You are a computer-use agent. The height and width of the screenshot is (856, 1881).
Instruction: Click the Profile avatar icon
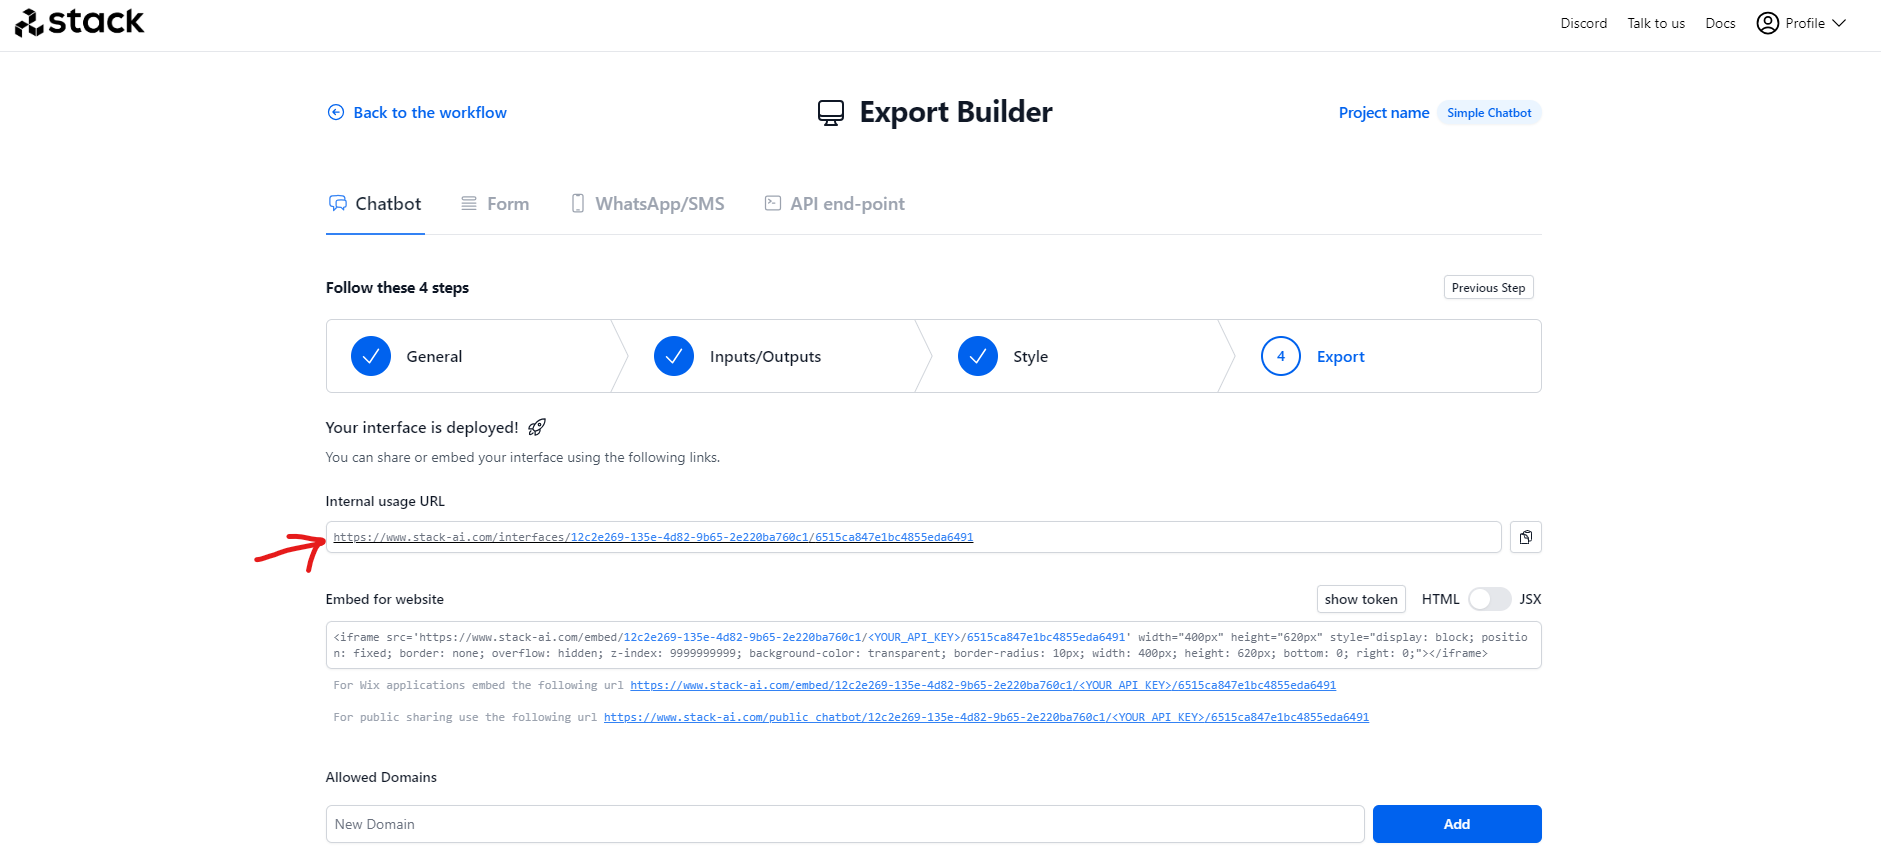point(1768,23)
